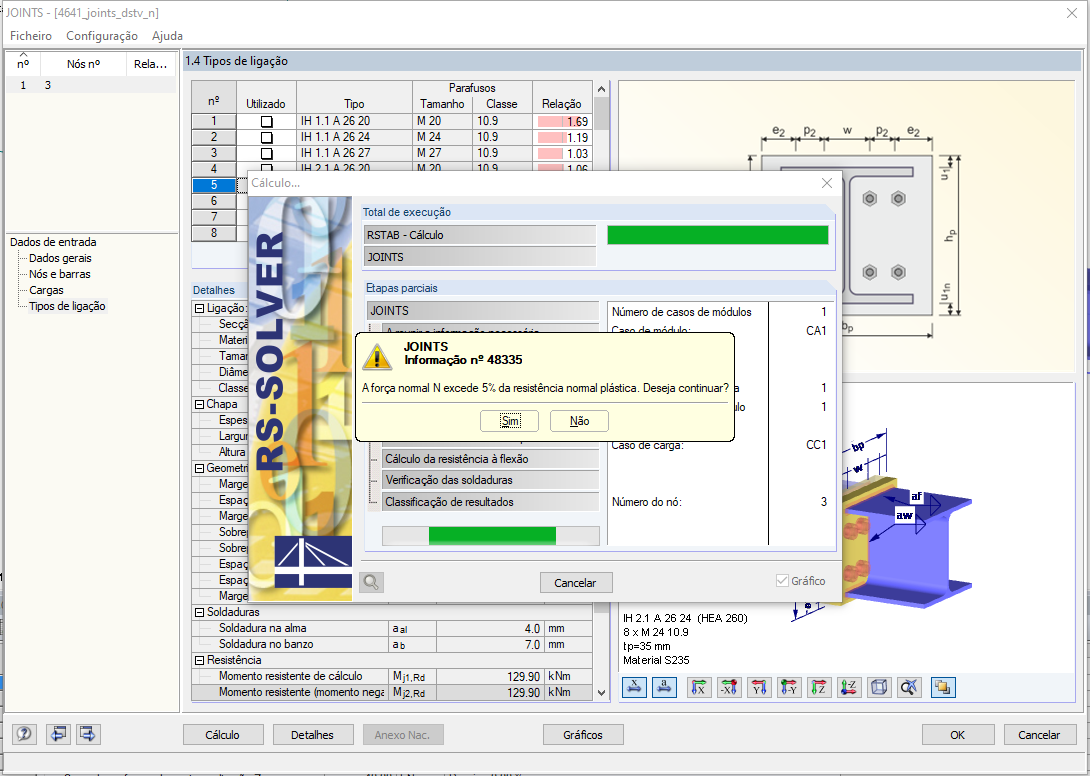Toggle the Gráfico checkbox
Screen dimensions: 1090x776
(782, 581)
